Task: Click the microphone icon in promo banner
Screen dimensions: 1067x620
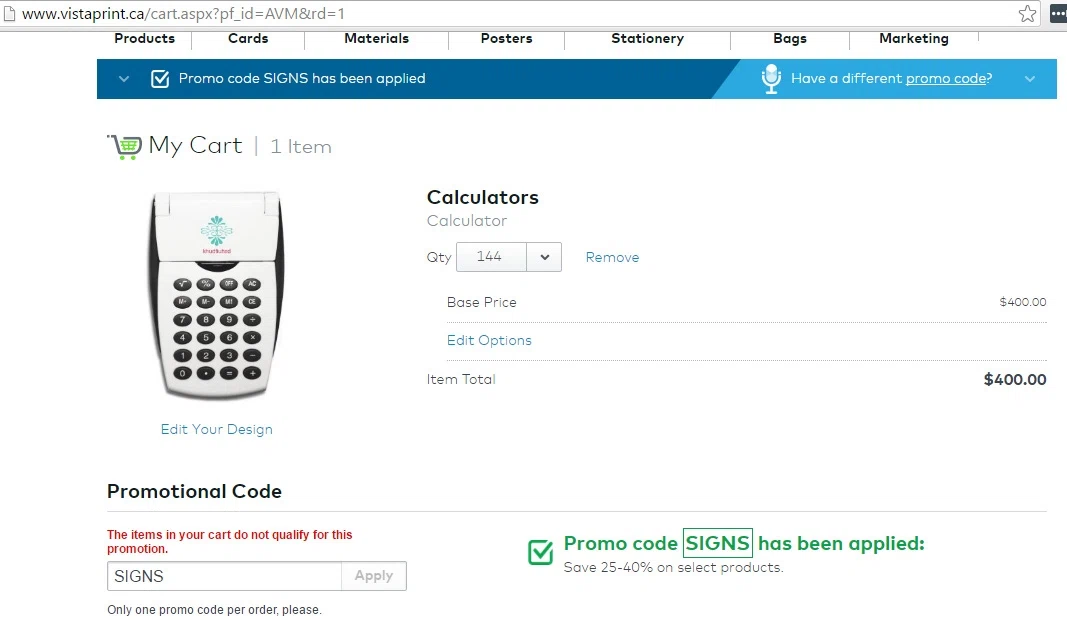Action: click(771, 79)
